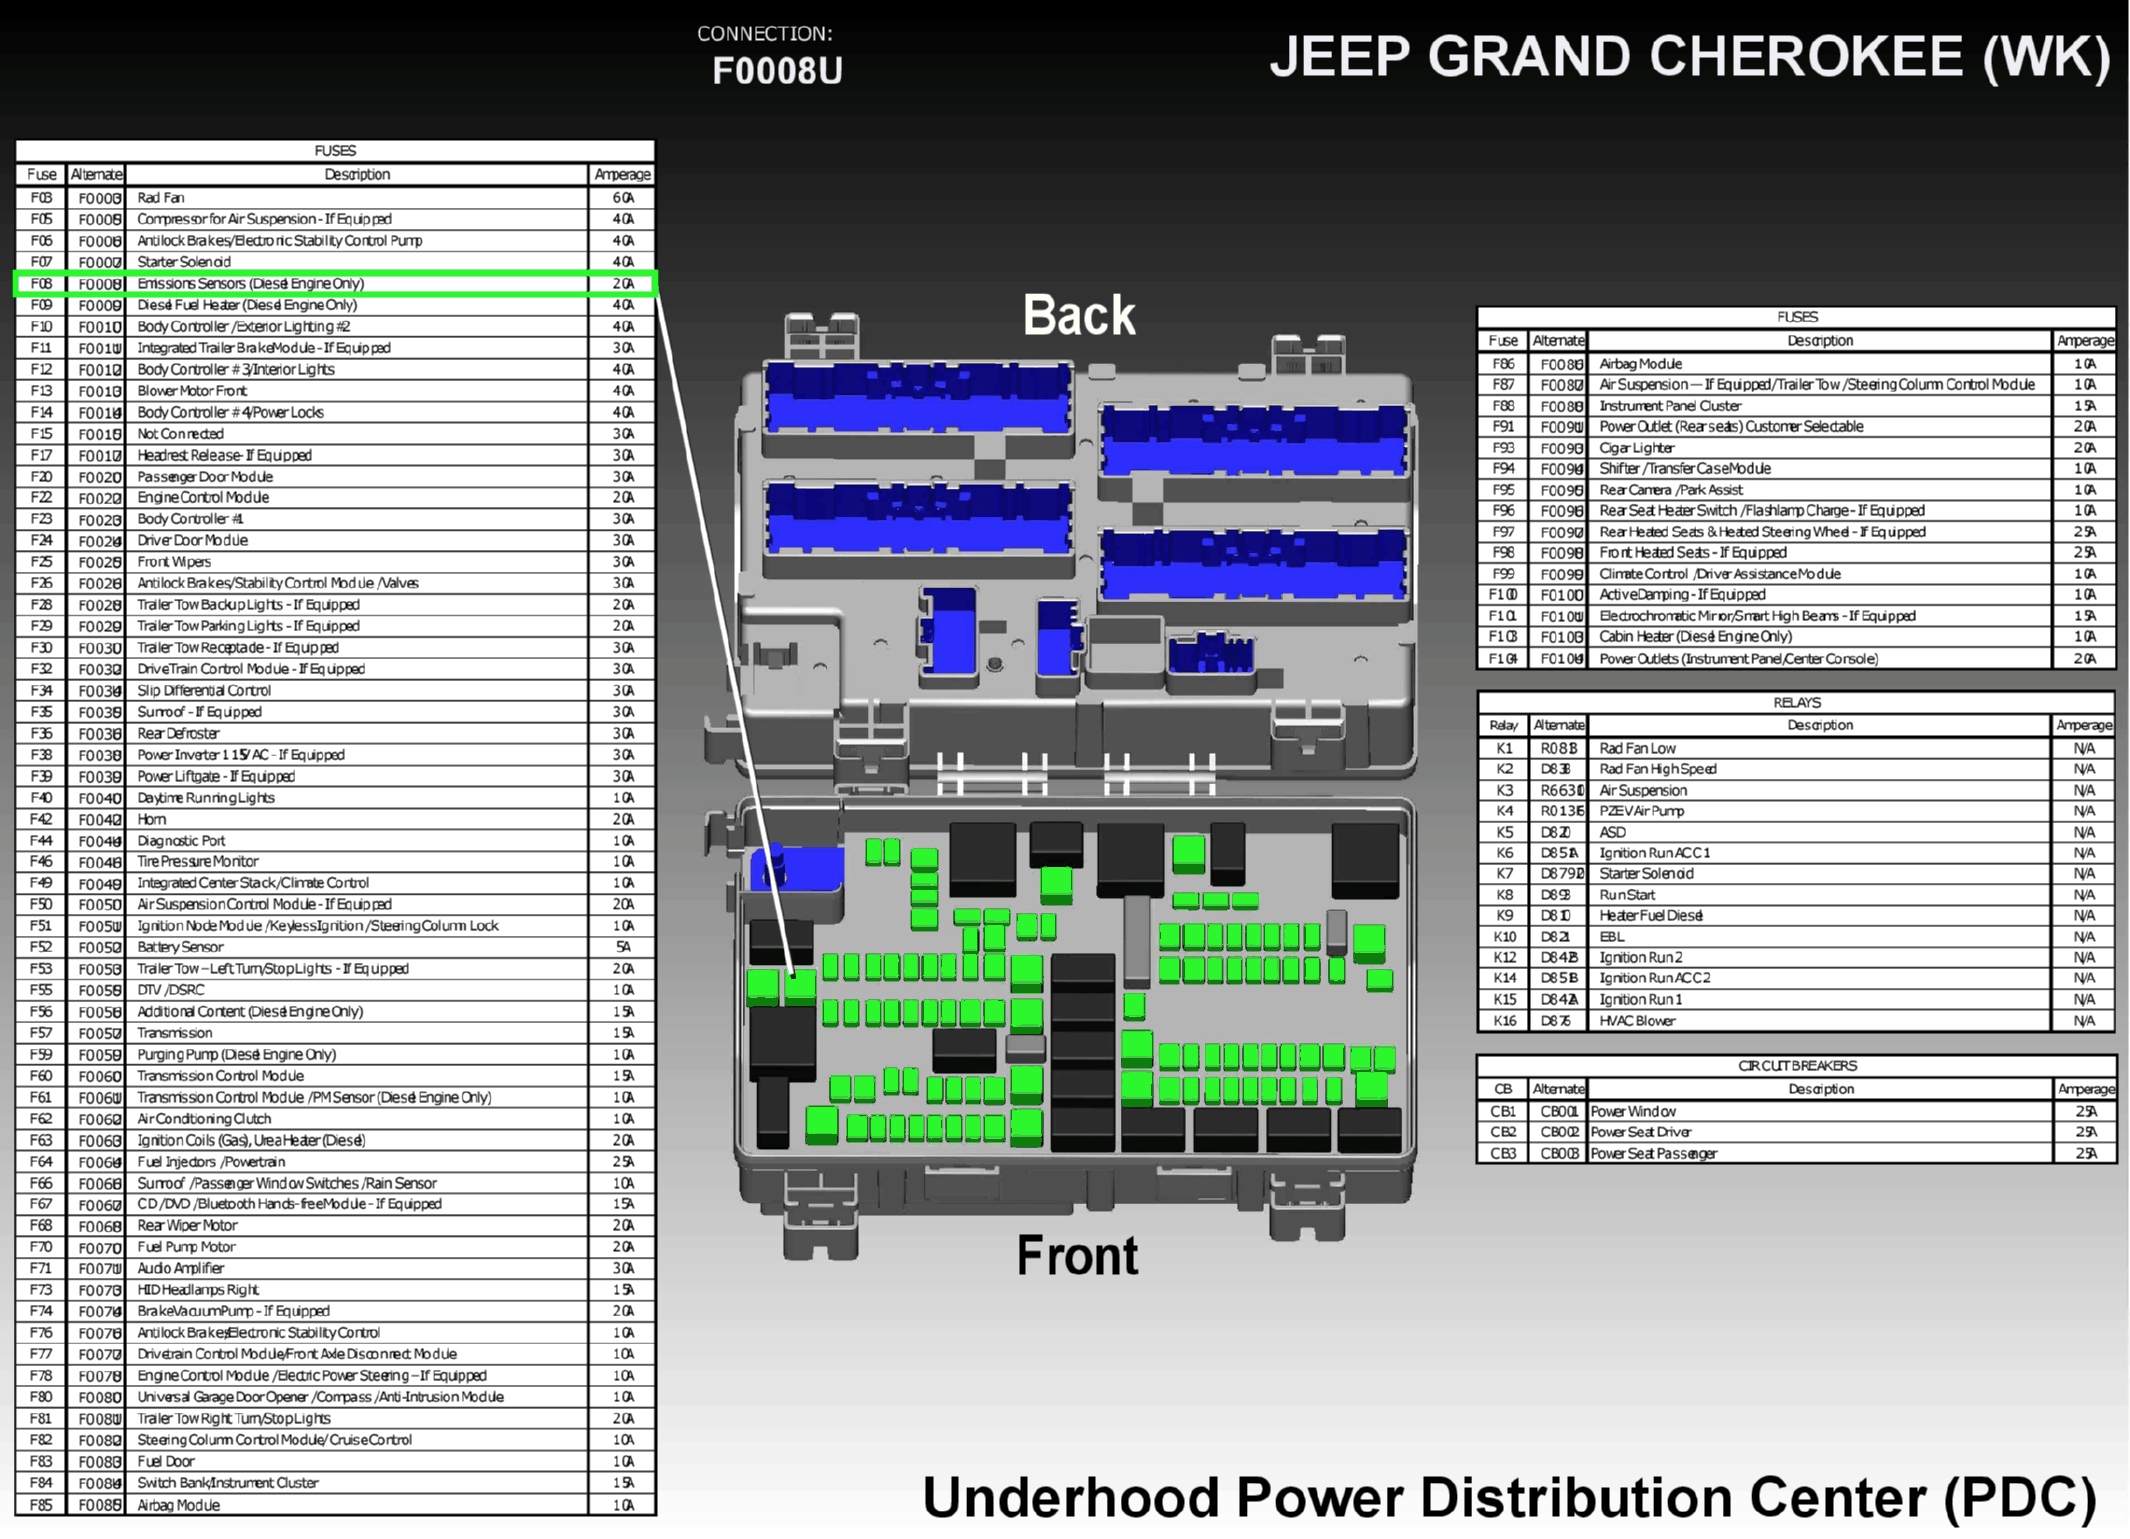Select the "Power Seat Driver" breaker description
Image resolution: width=2130 pixels, height=1539 pixels.
point(1641,1133)
